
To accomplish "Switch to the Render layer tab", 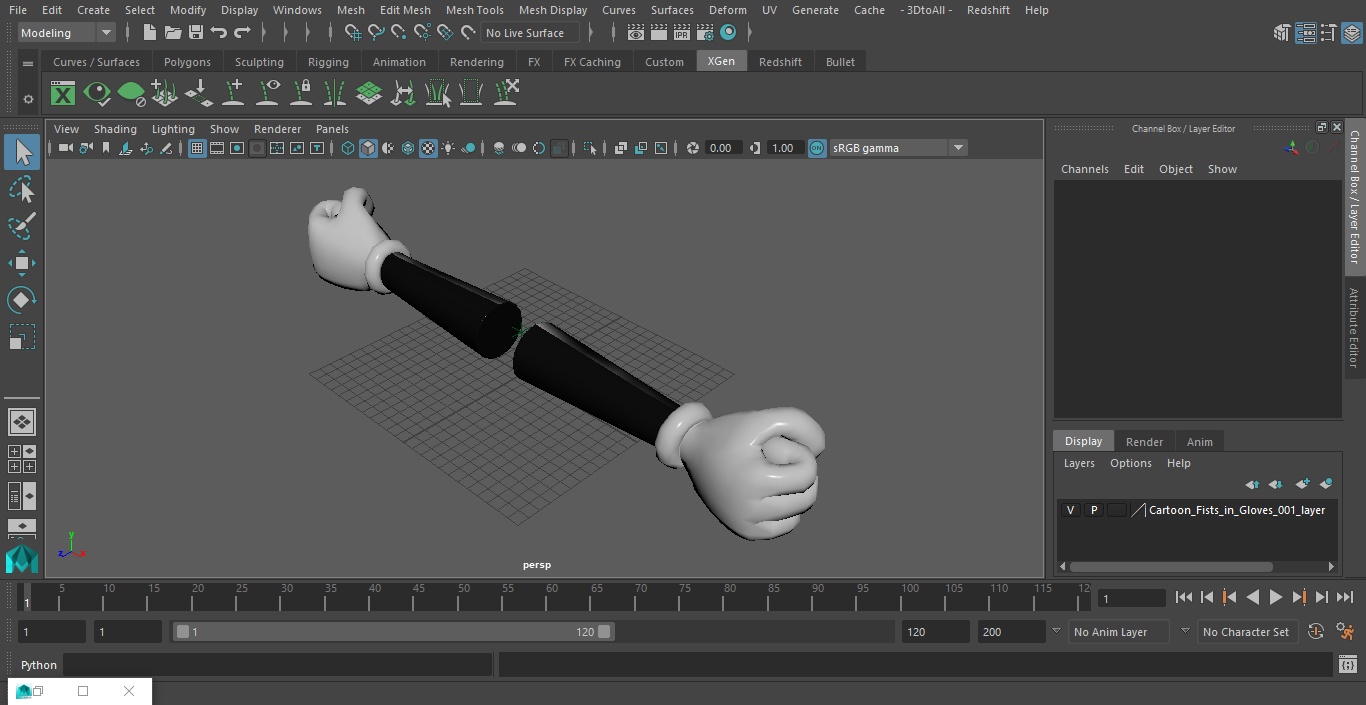I will pos(1144,442).
